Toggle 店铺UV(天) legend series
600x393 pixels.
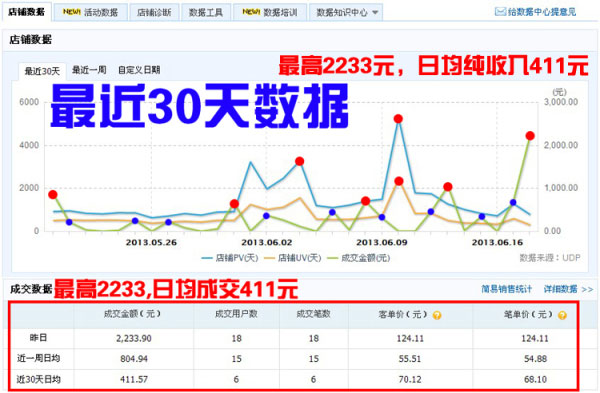tap(293, 258)
